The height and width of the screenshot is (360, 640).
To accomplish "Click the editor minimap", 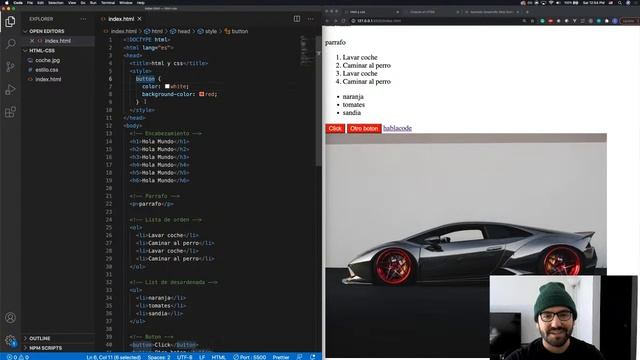I will pos(306,51).
